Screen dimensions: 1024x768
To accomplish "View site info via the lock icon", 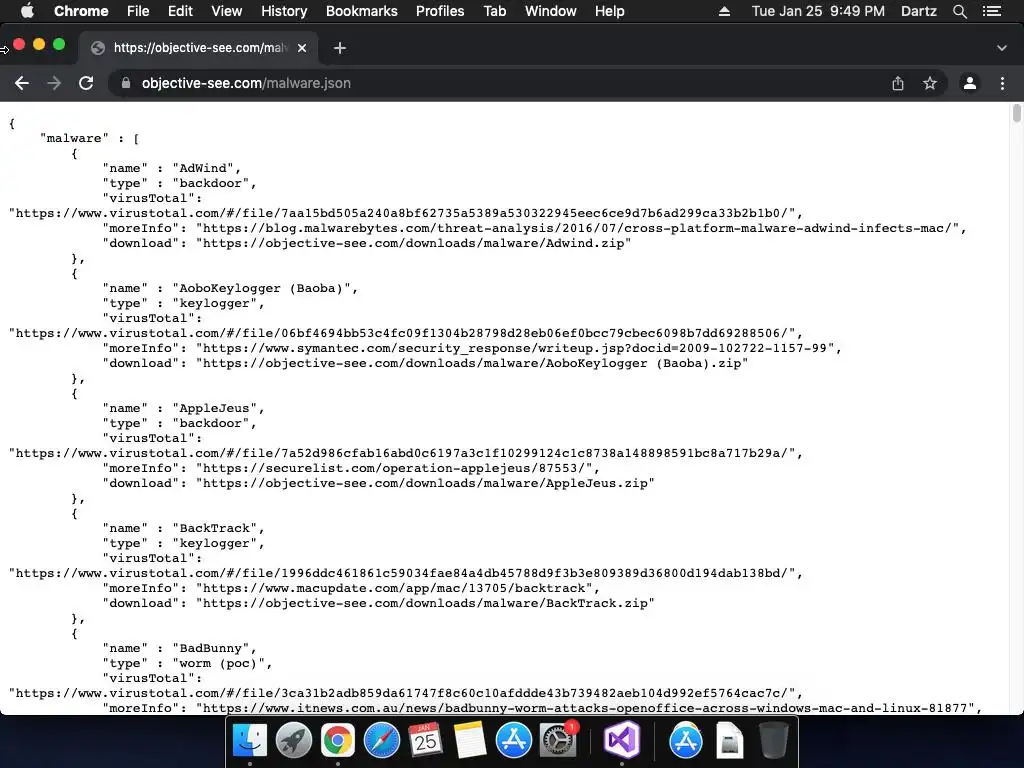I will 126,83.
